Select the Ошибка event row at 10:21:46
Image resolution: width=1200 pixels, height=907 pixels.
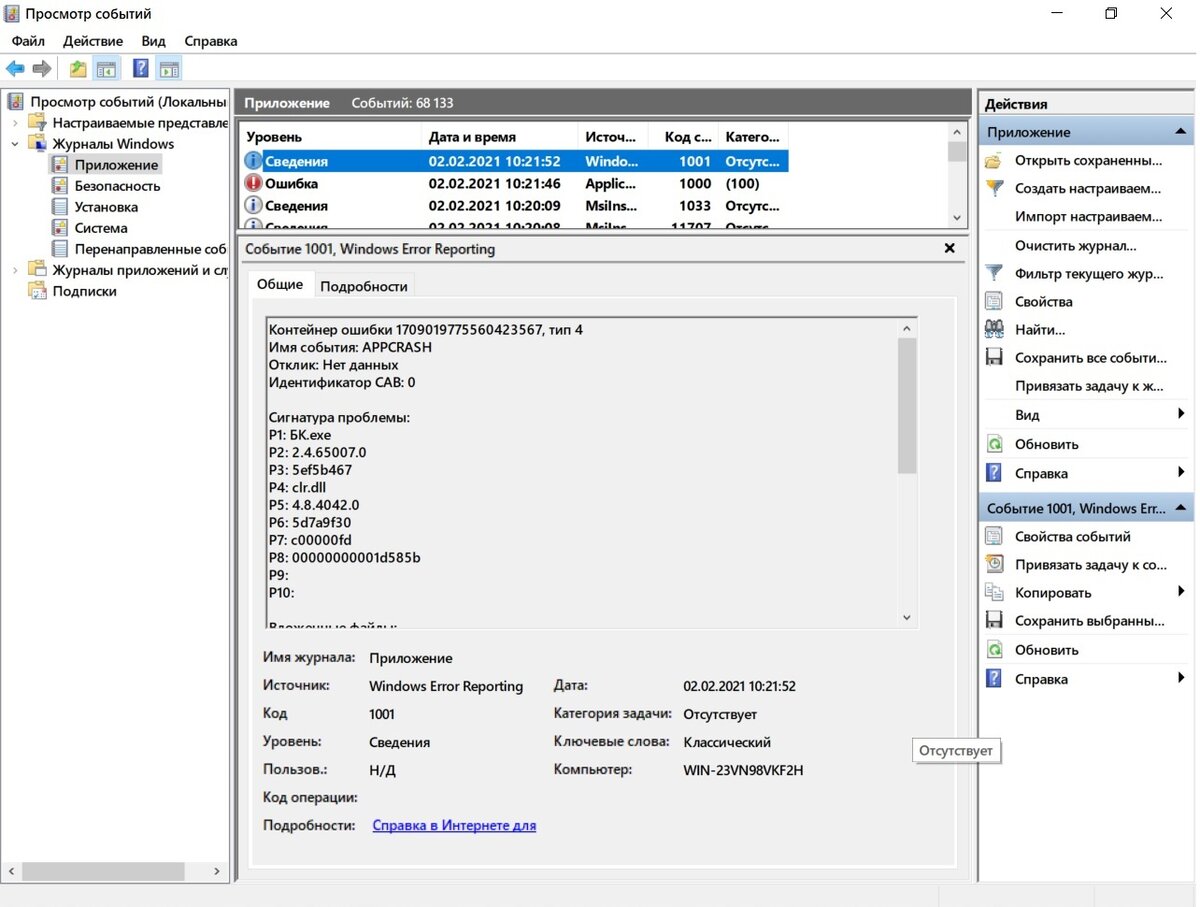point(515,184)
